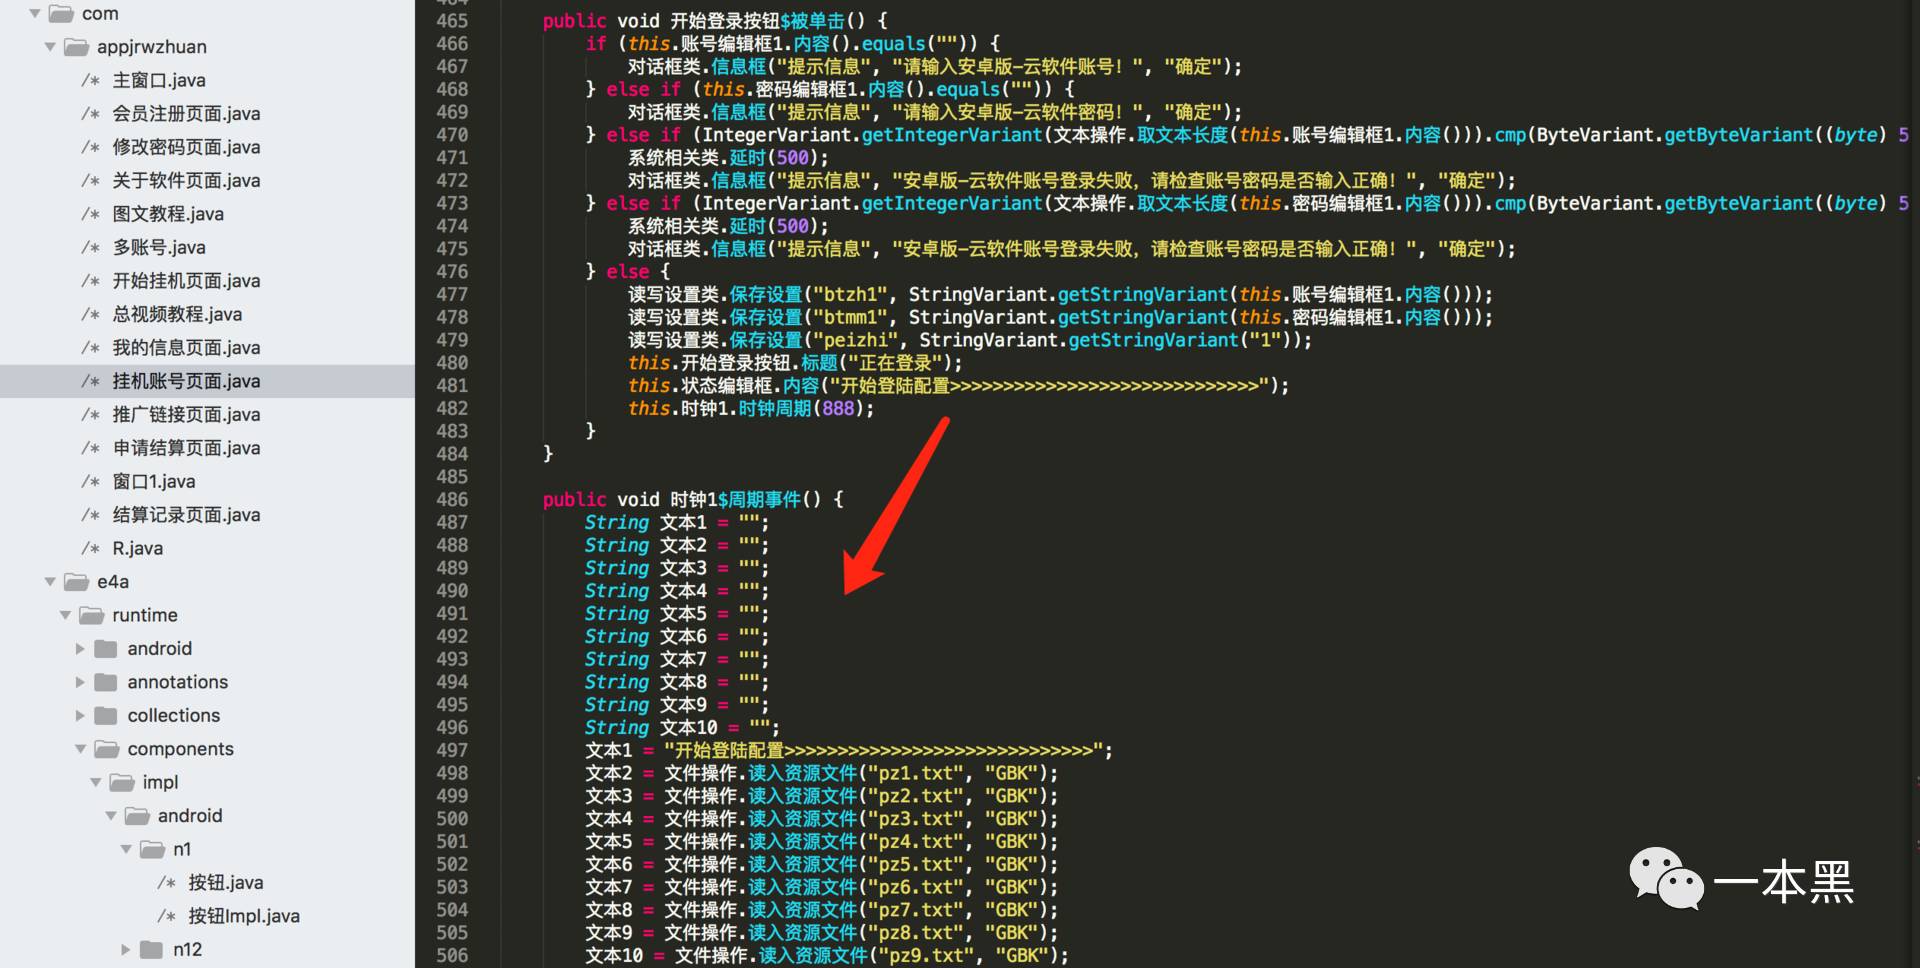Open 窗口1.java from the sidebar
Viewport: 1920px width, 968px height.
(155, 481)
